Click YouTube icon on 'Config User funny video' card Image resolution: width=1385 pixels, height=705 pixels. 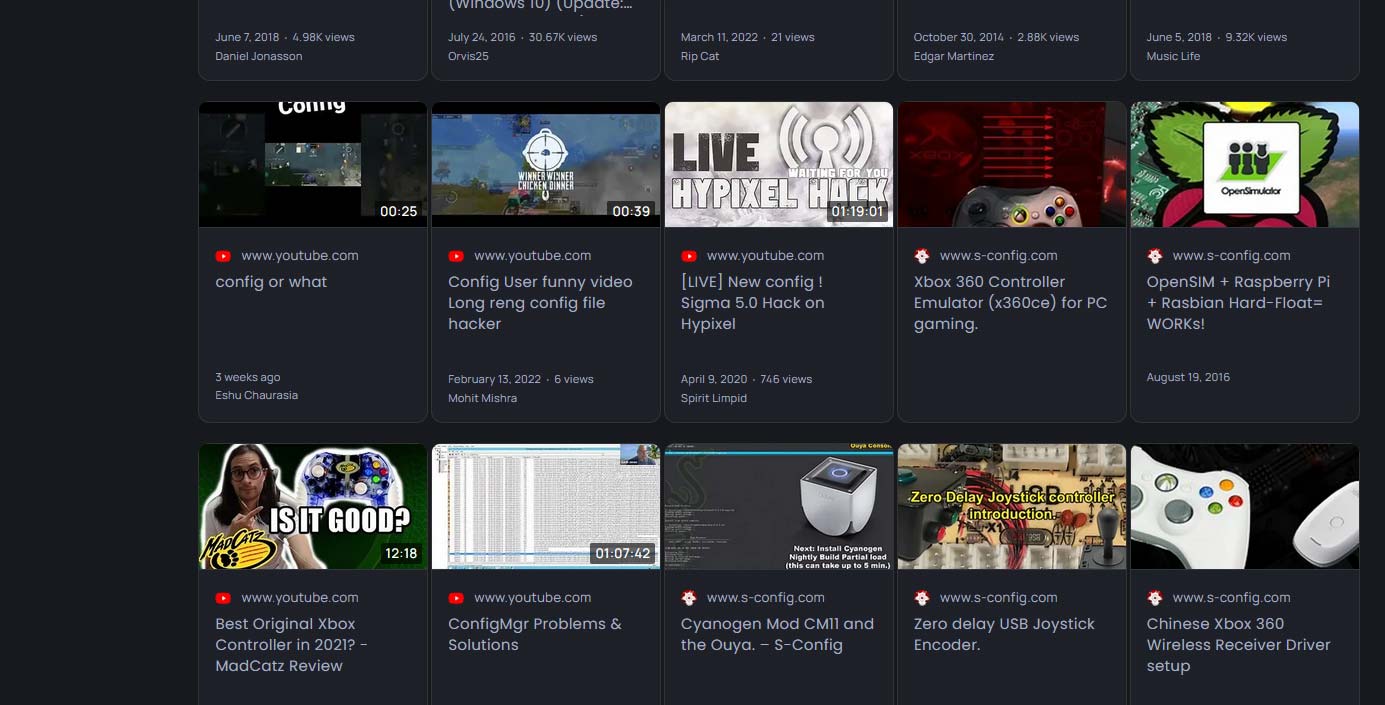(x=456, y=256)
